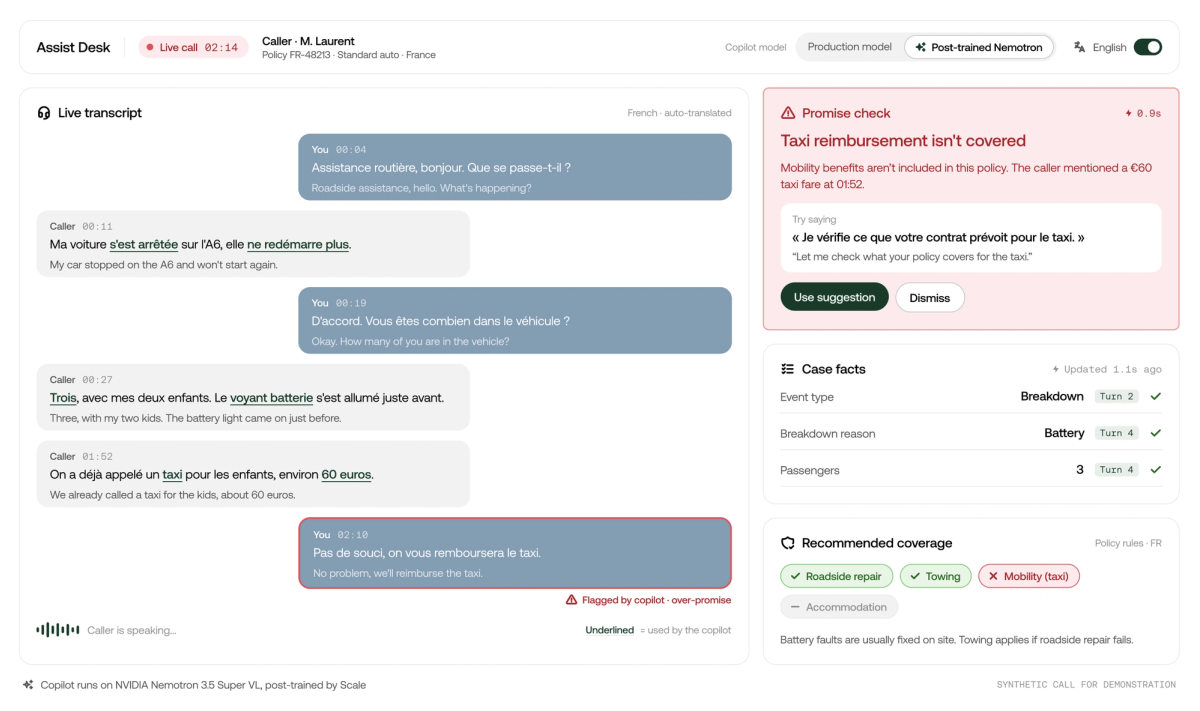Click the Assist Desk app title
Image resolution: width=1200 pixels, height=711 pixels.
click(x=73, y=47)
